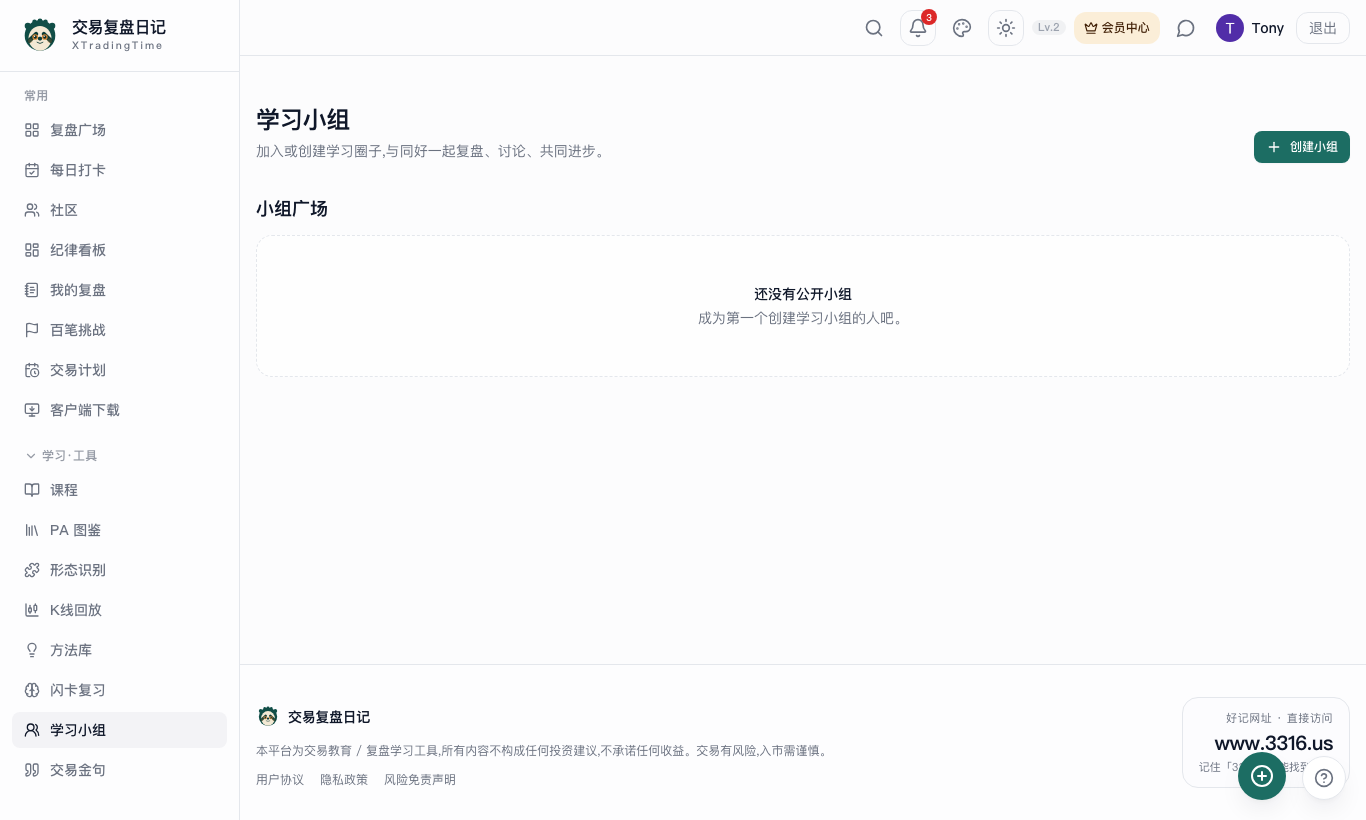Open 隐私政策 privacy policy link
Image resolution: width=1366 pixels, height=820 pixels.
pos(344,780)
